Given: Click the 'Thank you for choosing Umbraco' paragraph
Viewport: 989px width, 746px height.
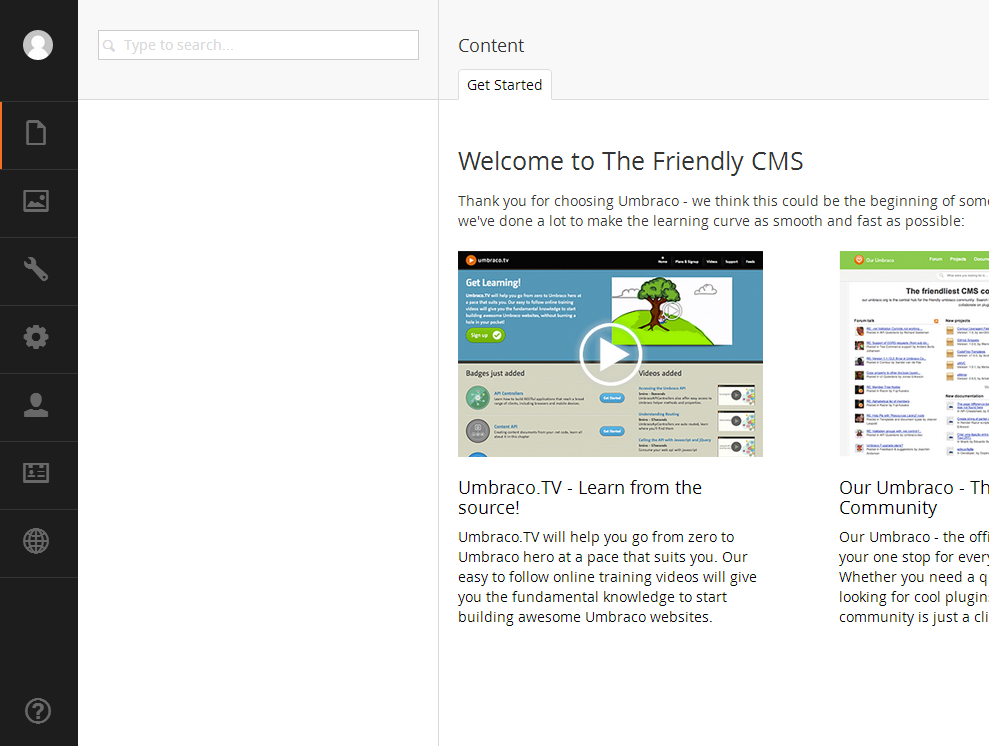Looking at the screenshot, I should 723,211.
